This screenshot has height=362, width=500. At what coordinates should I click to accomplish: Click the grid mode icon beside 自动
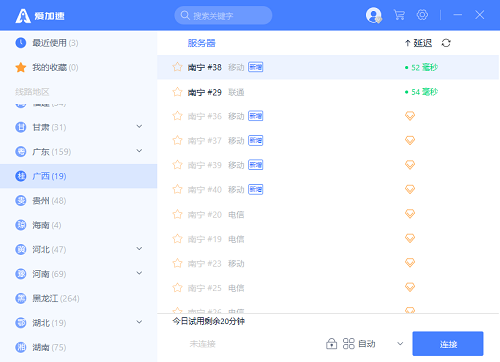pyautogui.click(x=349, y=344)
